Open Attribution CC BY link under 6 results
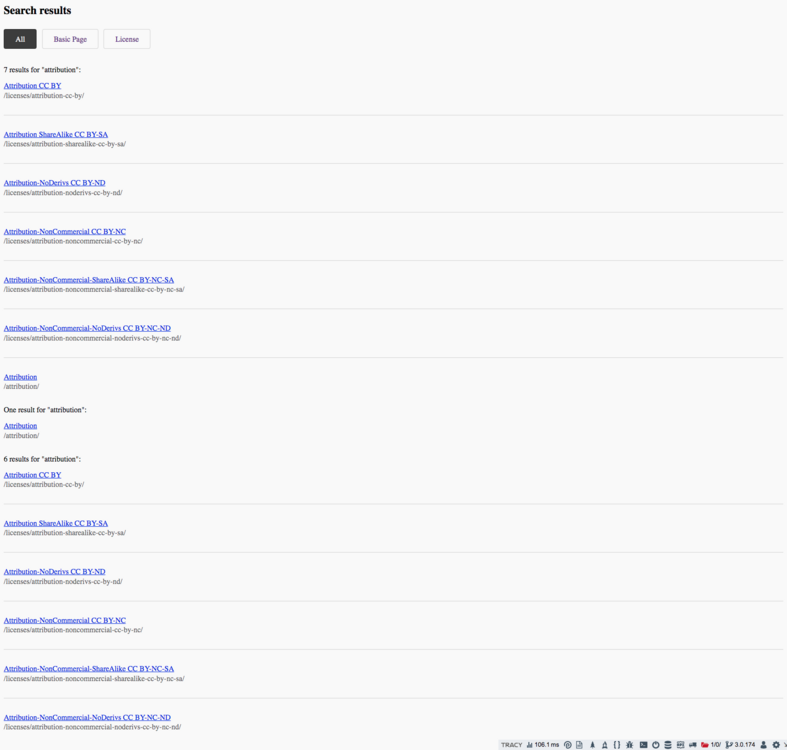 click(x=33, y=475)
